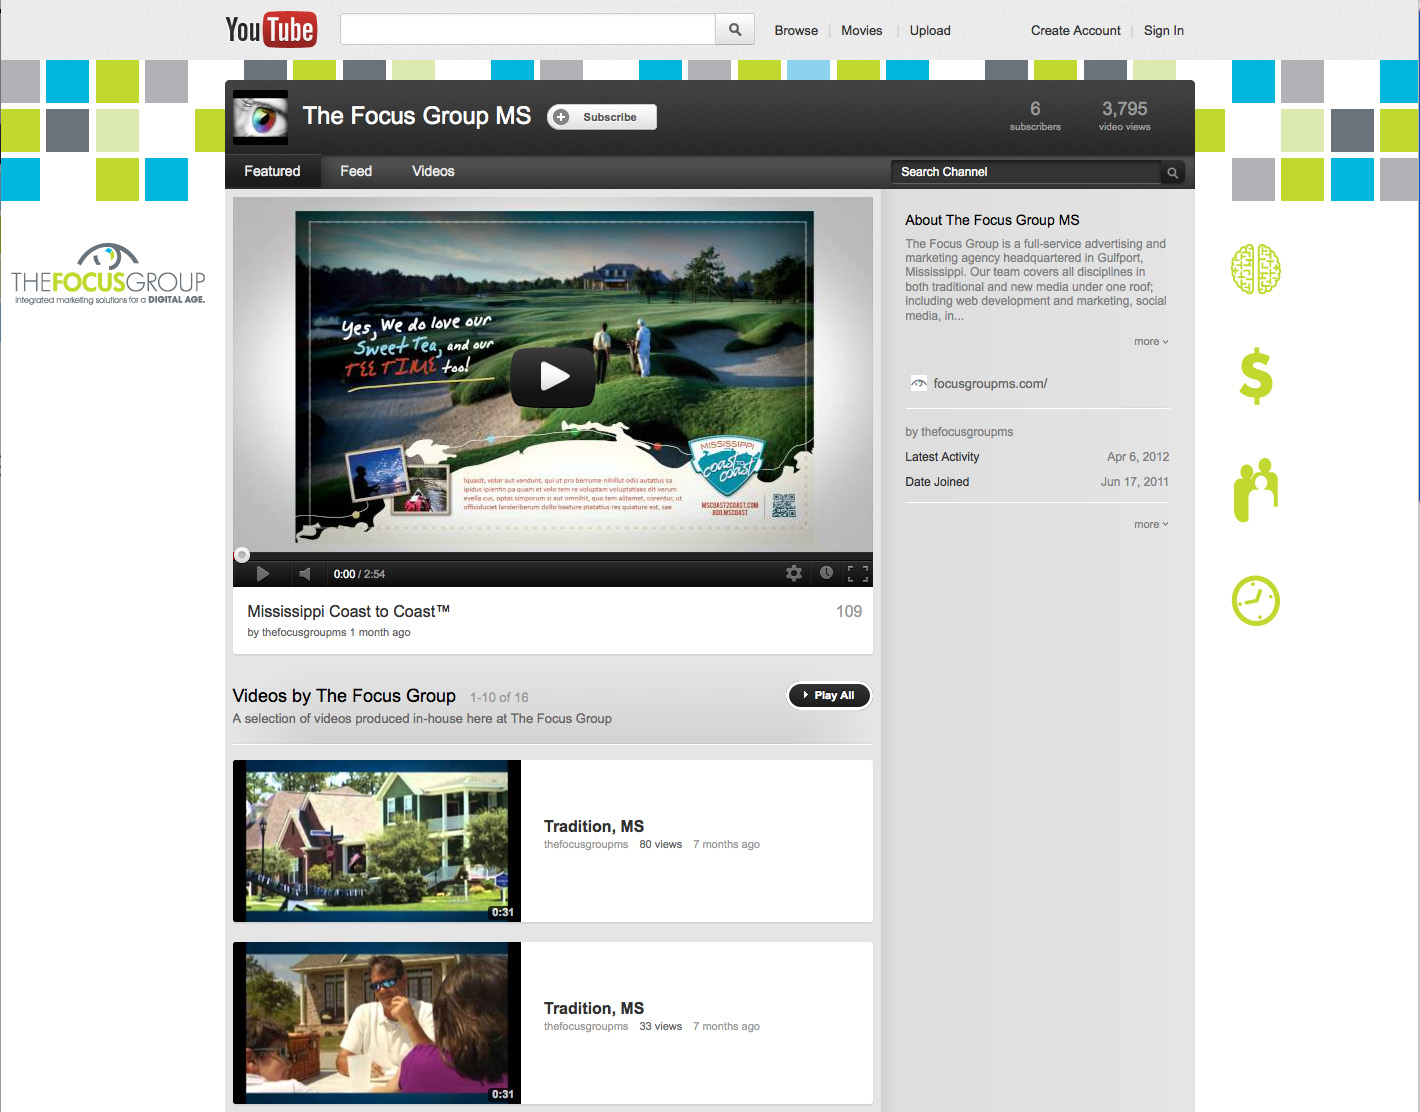Open the Tradition, MS thumbnail with houses

pos(377,841)
